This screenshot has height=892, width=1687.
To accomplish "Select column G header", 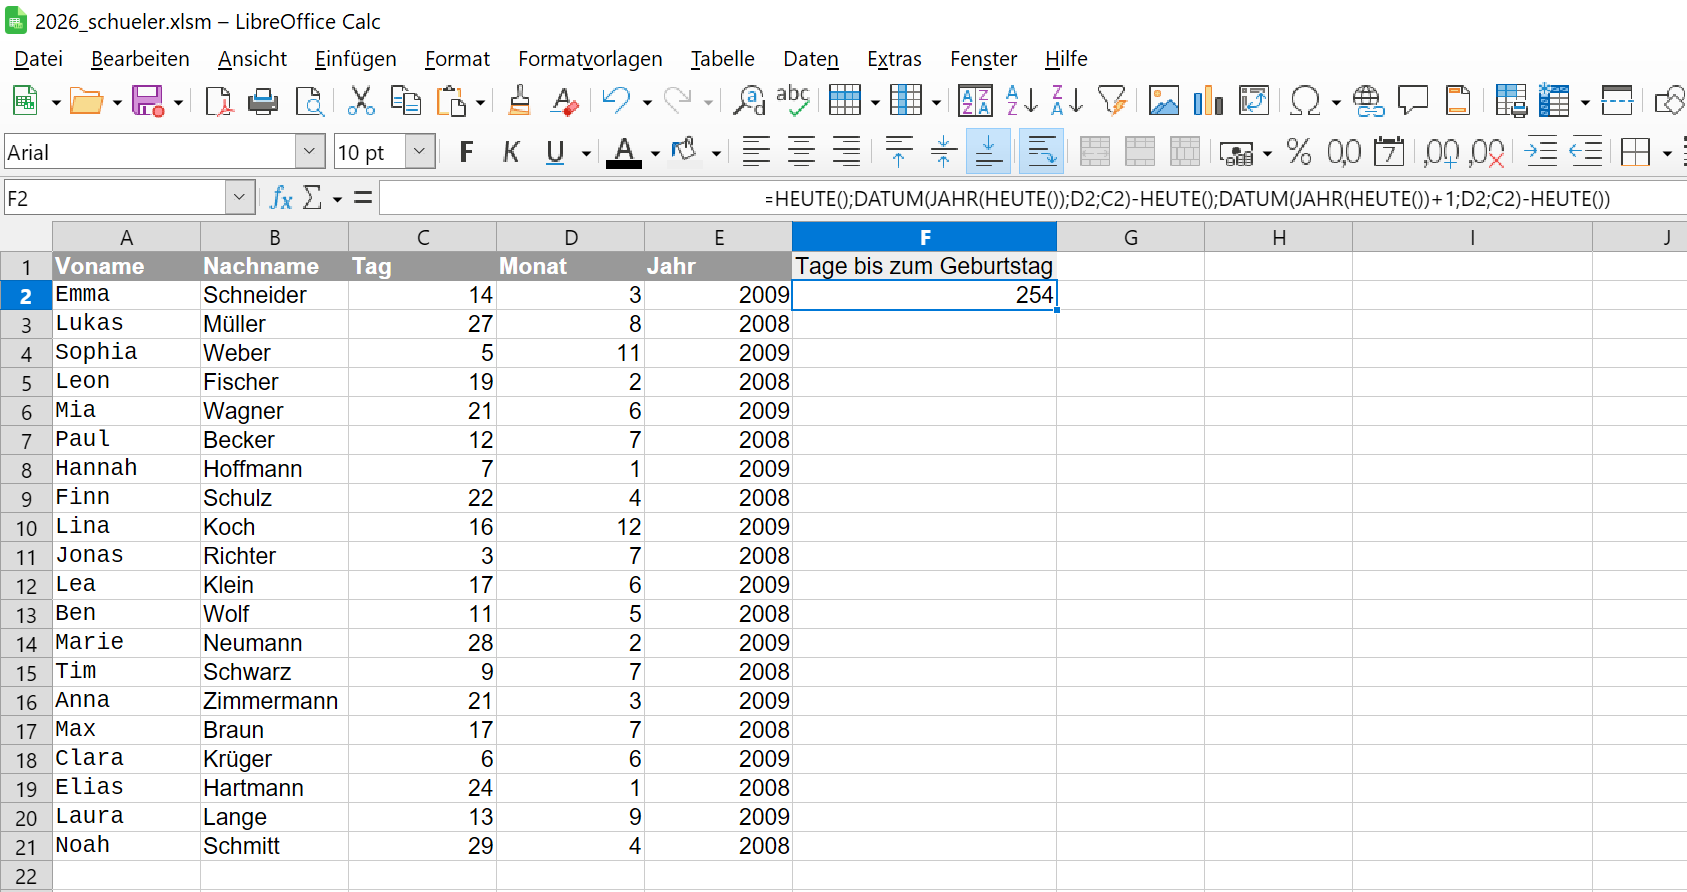I will (x=1131, y=237).
